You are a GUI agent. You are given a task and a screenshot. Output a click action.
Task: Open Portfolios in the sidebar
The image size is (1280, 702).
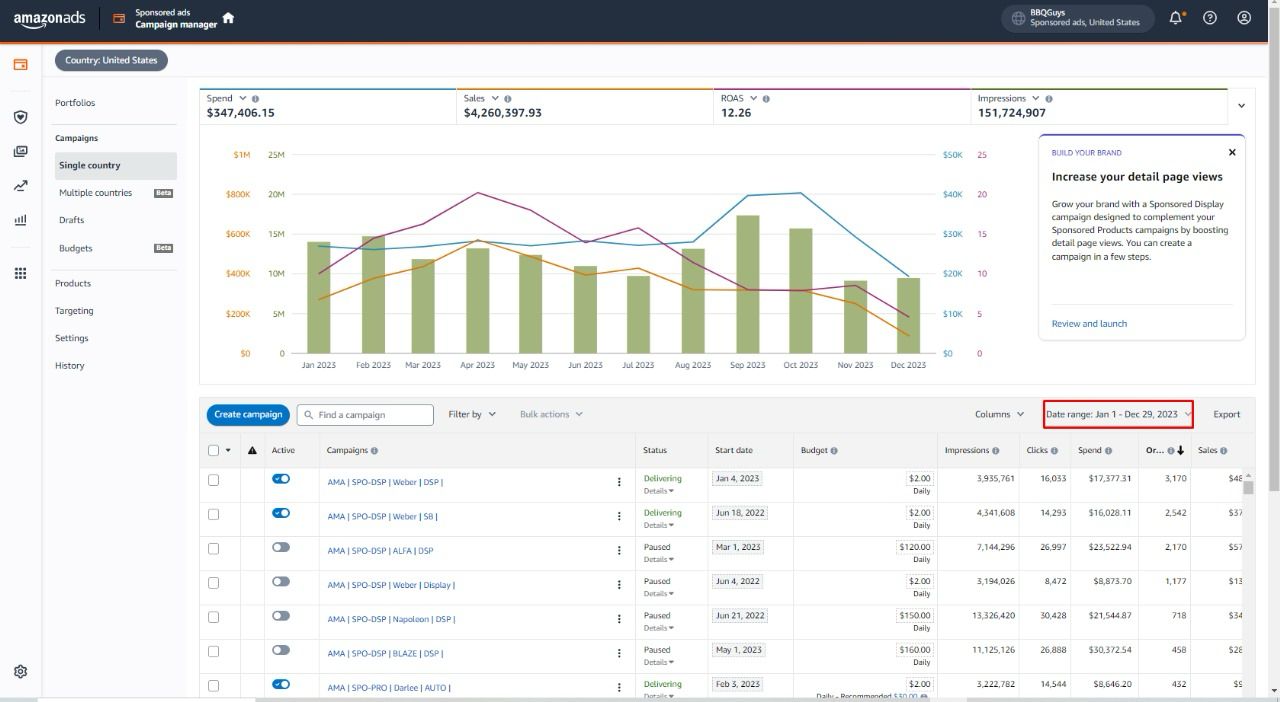[75, 103]
